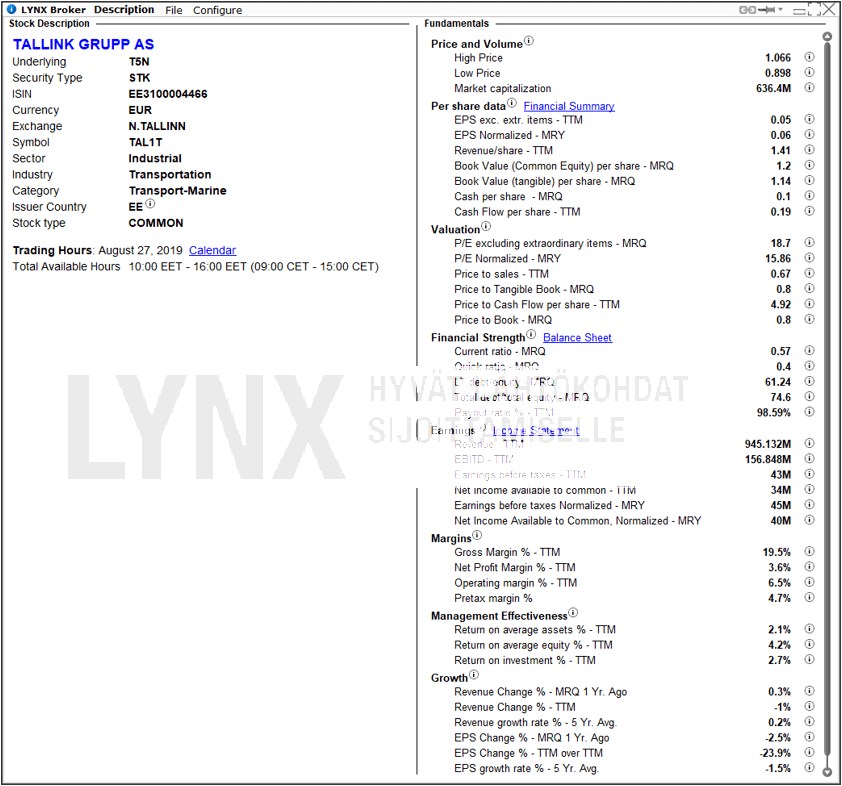Open the File menu
The height and width of the screenshot is (786, 842).
[x=173, y=10]
